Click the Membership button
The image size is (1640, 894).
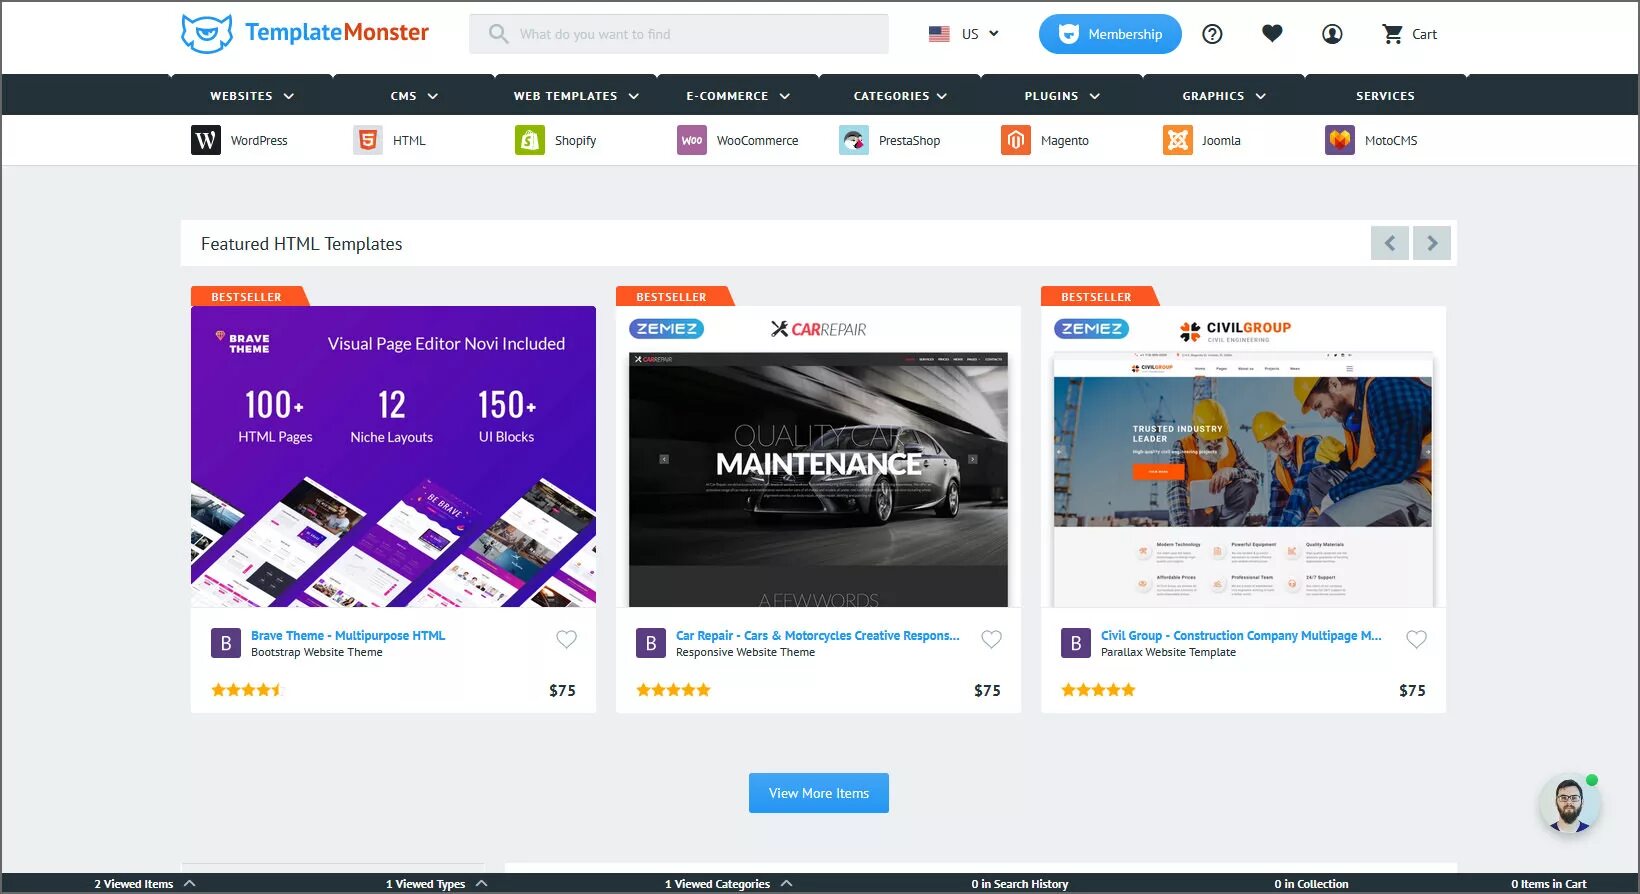click(1110, 34)
